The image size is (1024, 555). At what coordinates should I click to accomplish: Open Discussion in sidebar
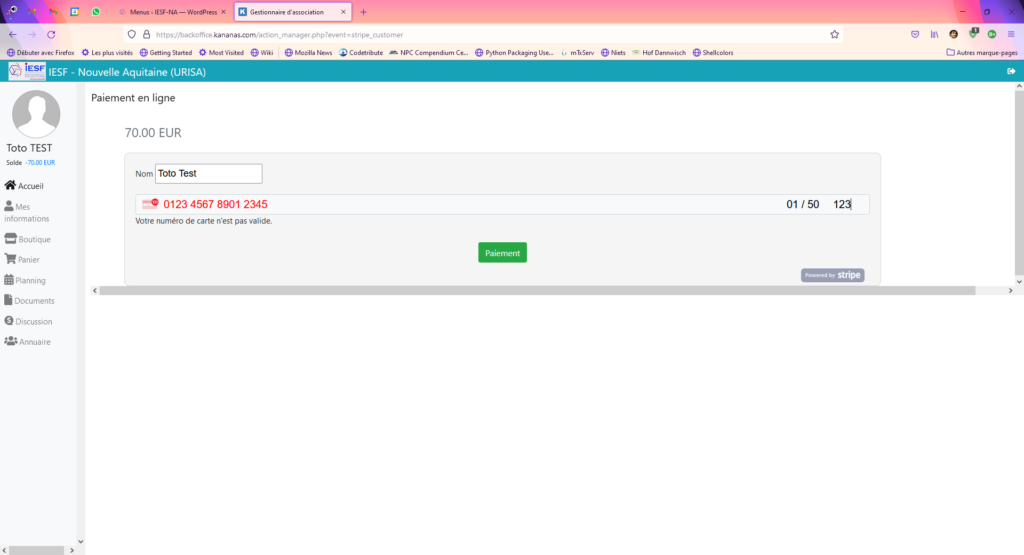[28, 321]
